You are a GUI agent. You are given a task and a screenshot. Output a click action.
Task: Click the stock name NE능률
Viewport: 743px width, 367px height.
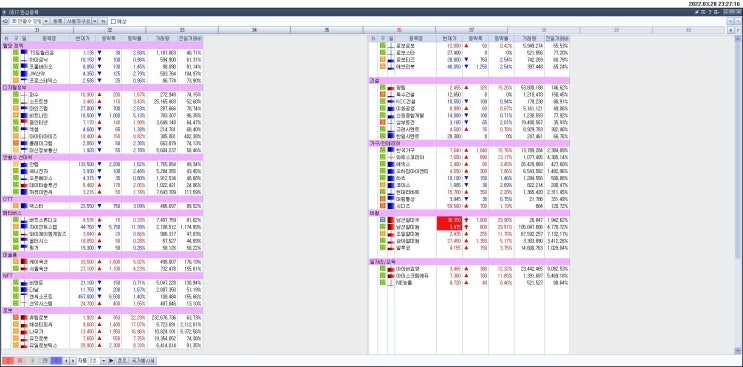pos(403,282)
